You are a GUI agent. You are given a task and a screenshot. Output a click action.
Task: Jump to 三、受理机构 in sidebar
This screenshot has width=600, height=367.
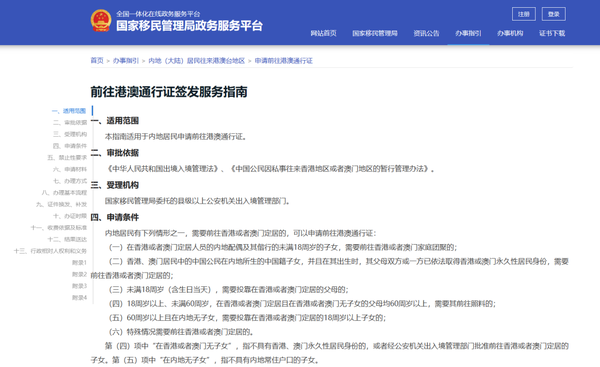tap(70, 134)
